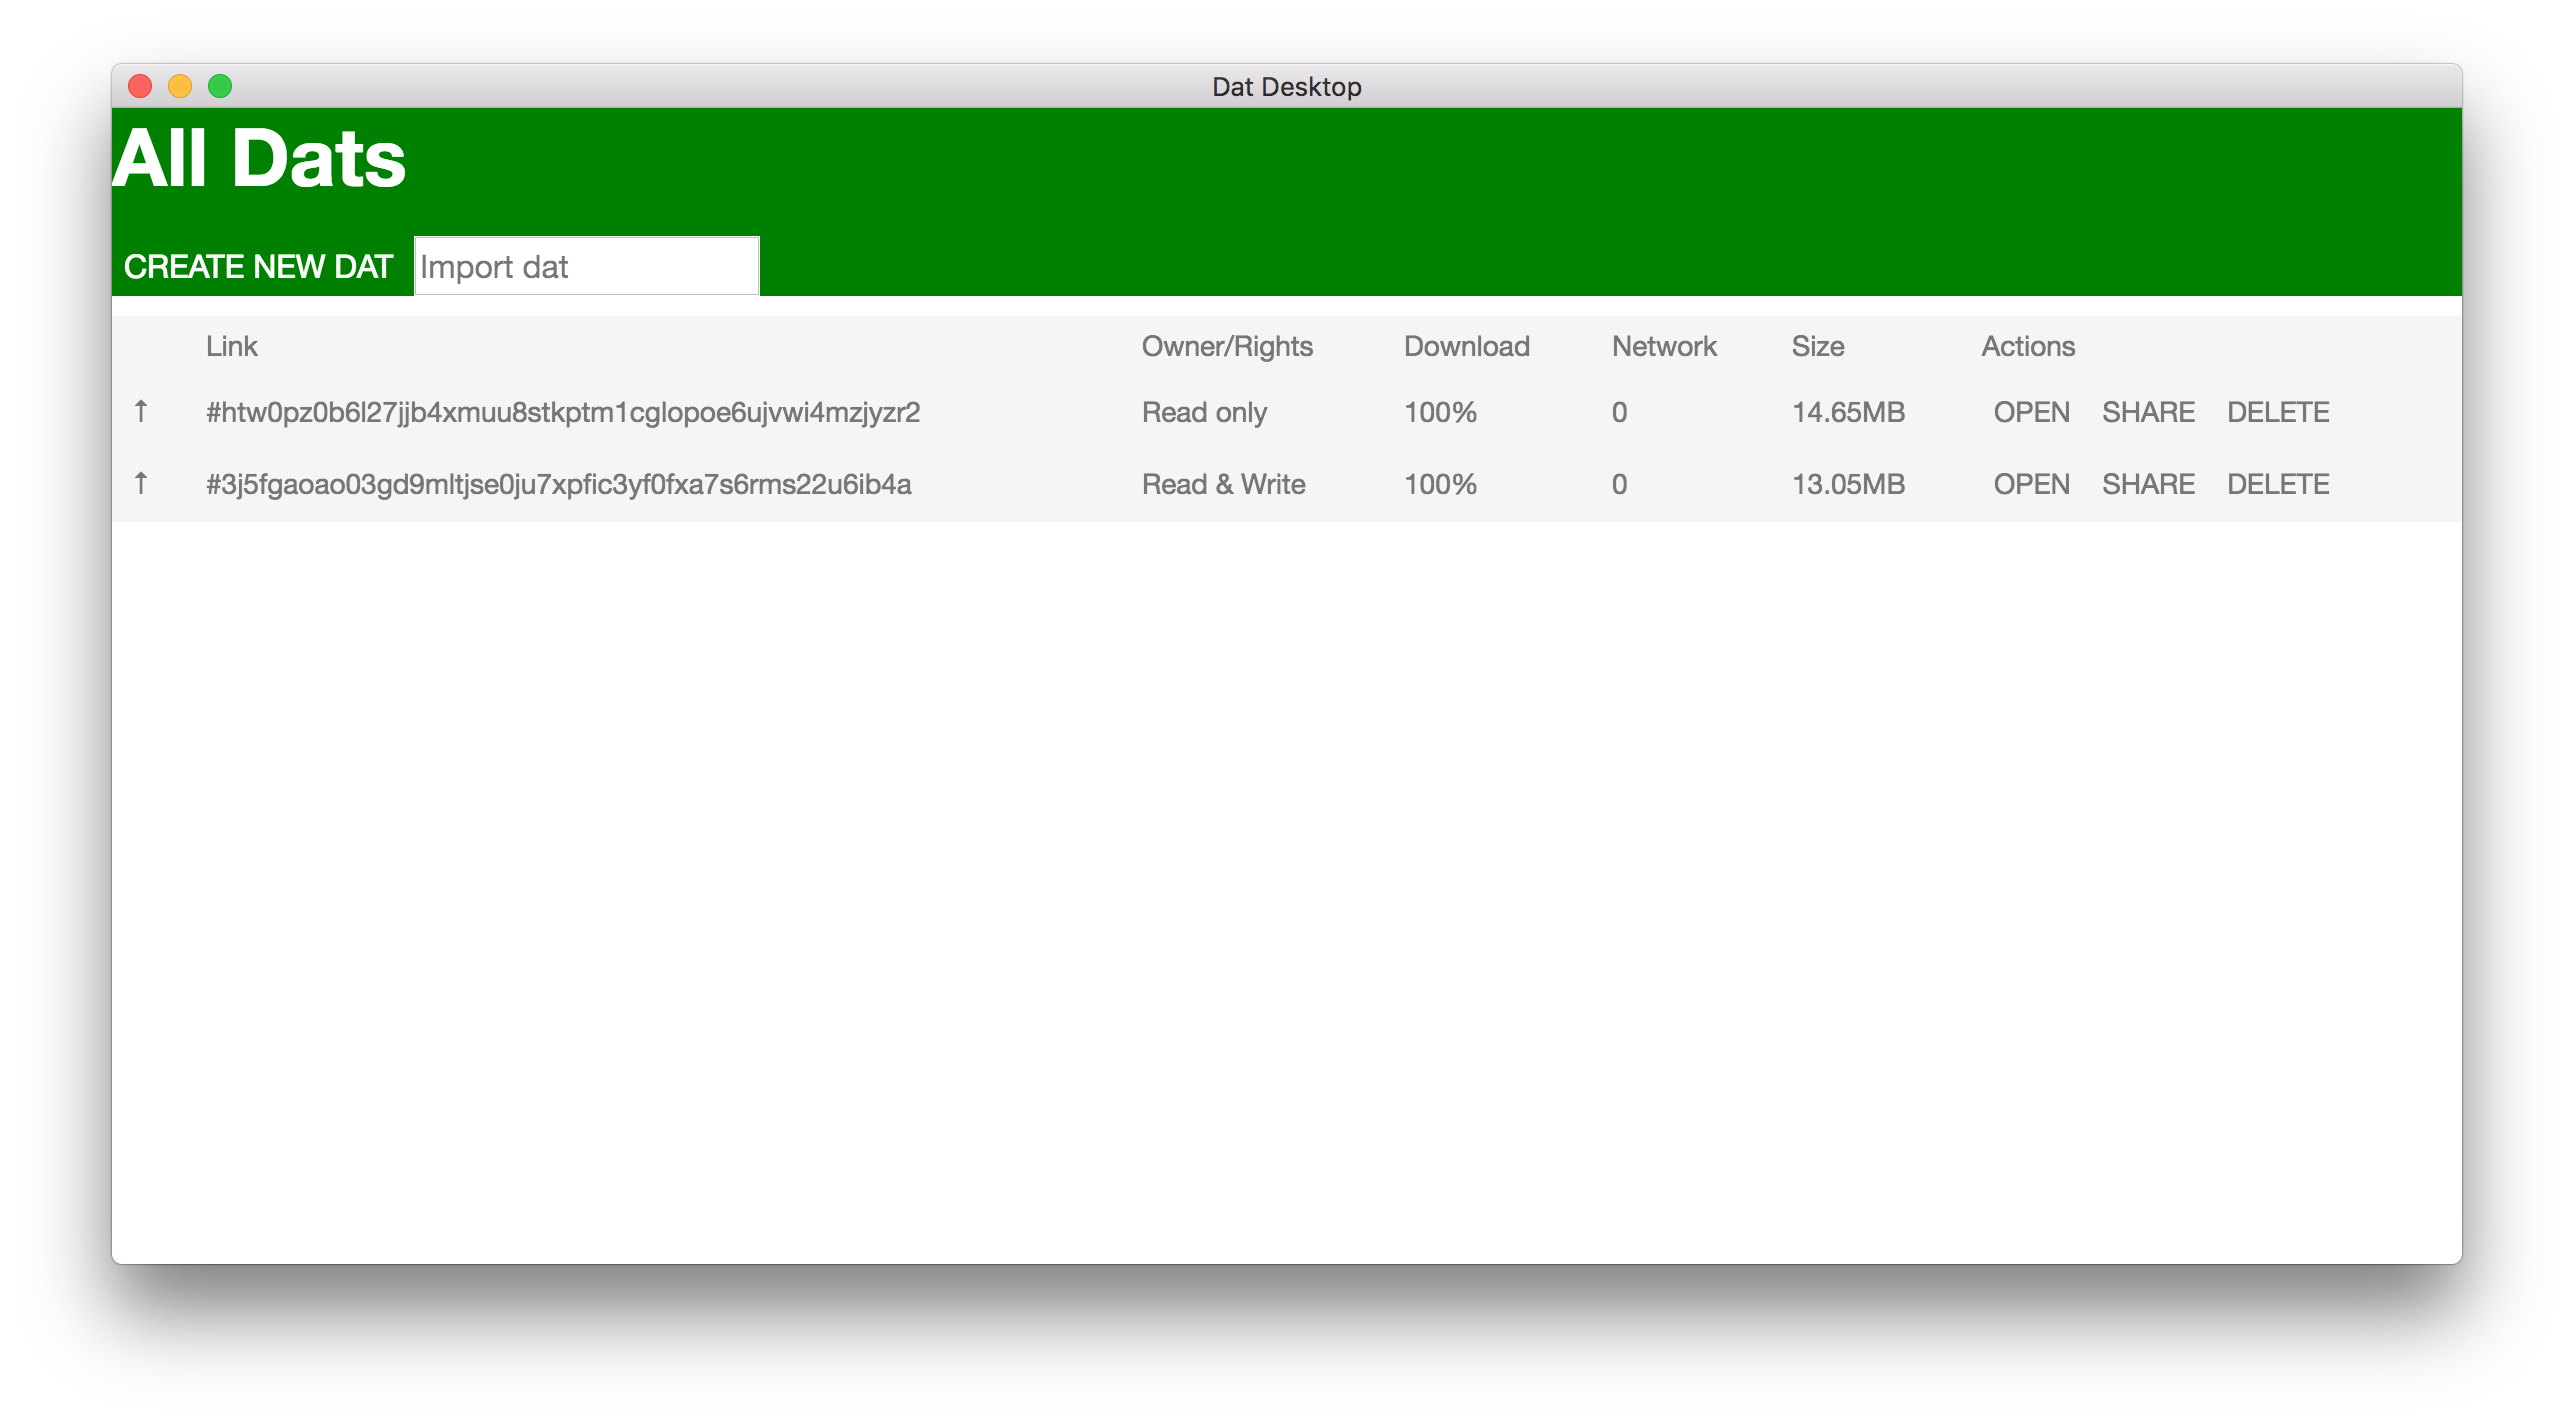Click the #3j5fgaoao03gd dat link
Screen dimensions: 2574x1424
(x=558, y=484)
